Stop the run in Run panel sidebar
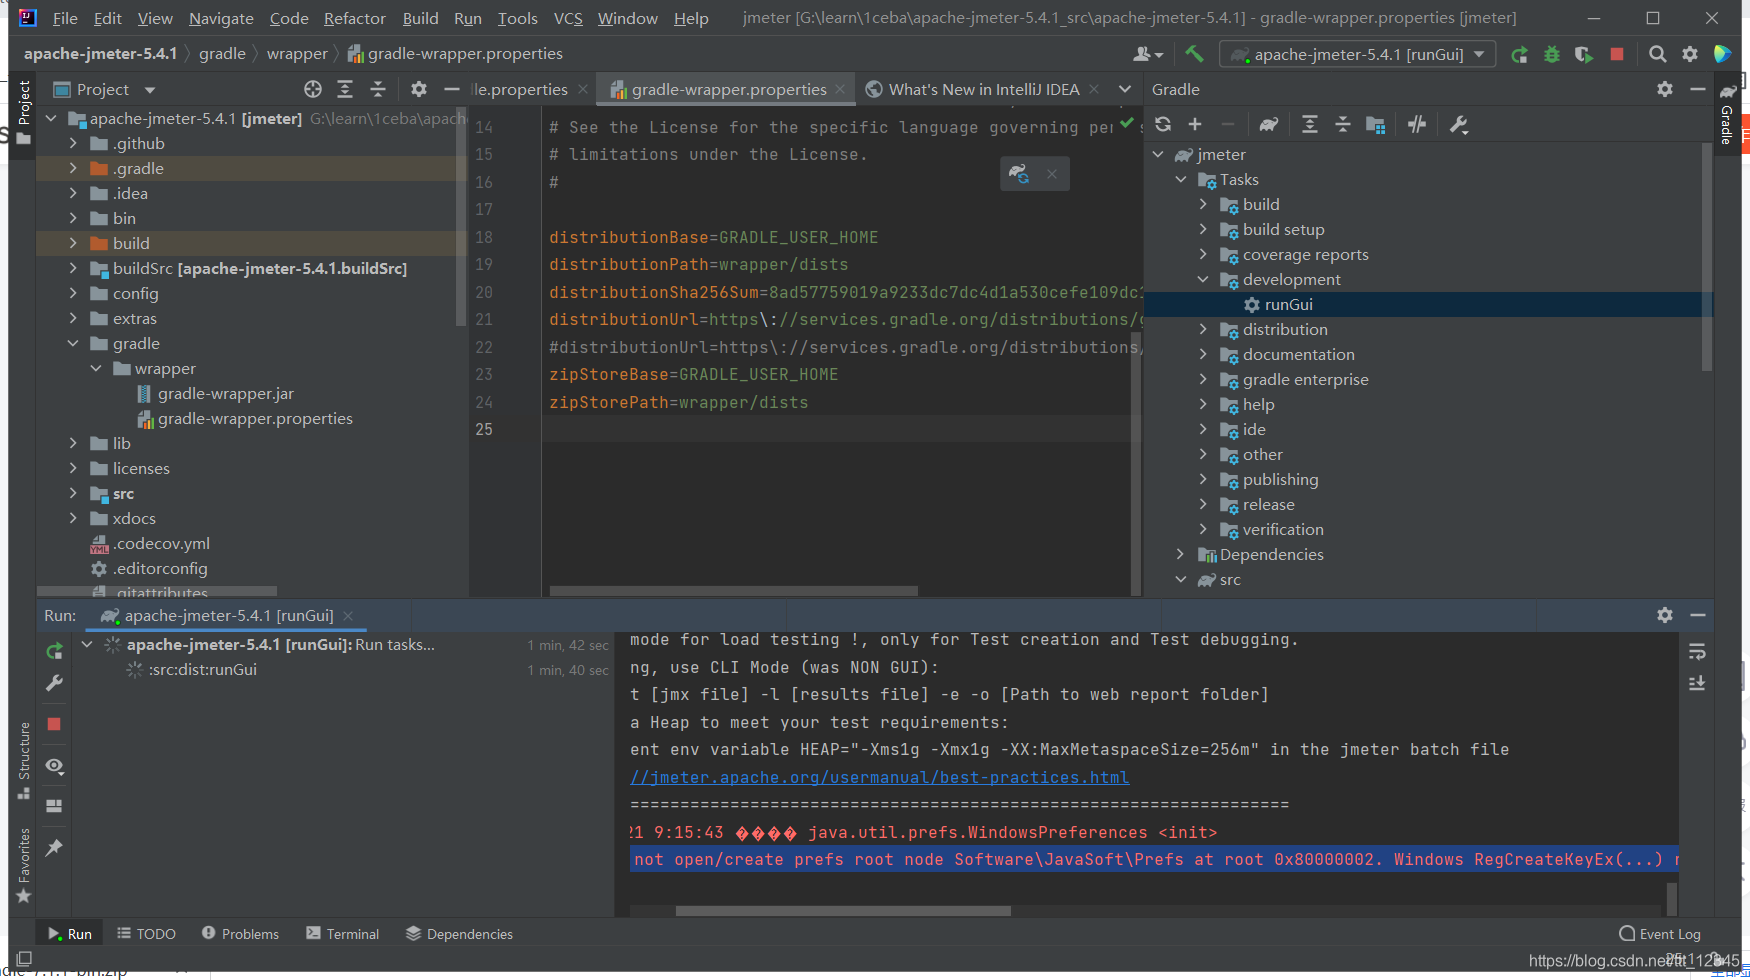The width and height of the screenshot is (1750, 980). click(55, 724)
